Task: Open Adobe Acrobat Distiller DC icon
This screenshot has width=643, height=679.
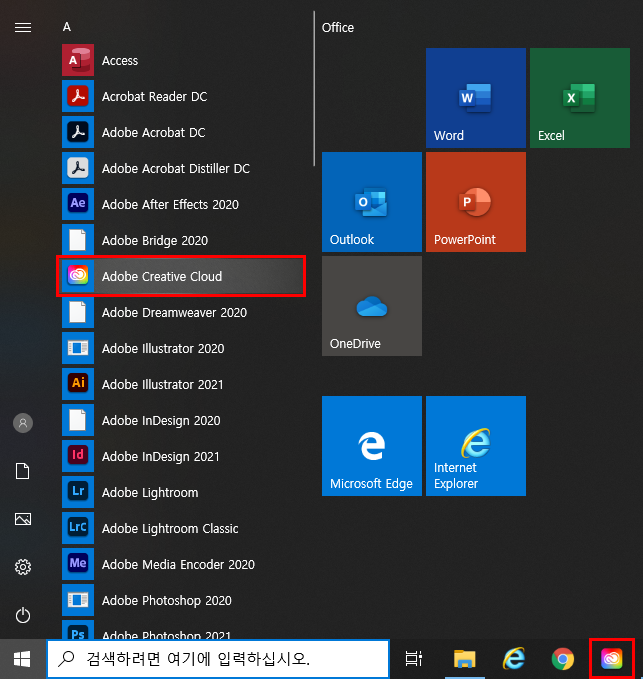Action: click(78, 168)
